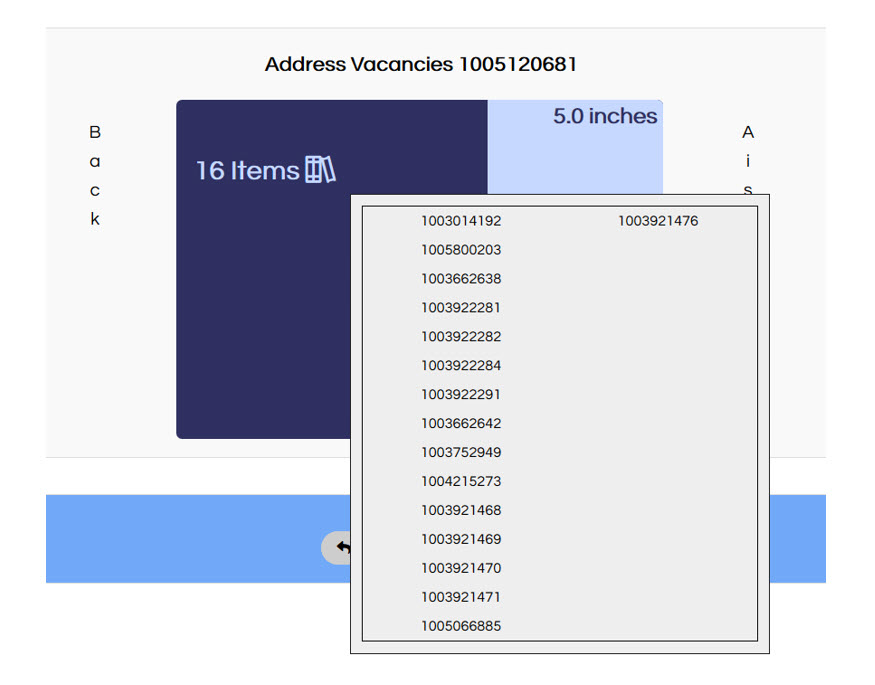
Task: Choose item 1003662638 from the popup
Action: (x=461, y=279)
